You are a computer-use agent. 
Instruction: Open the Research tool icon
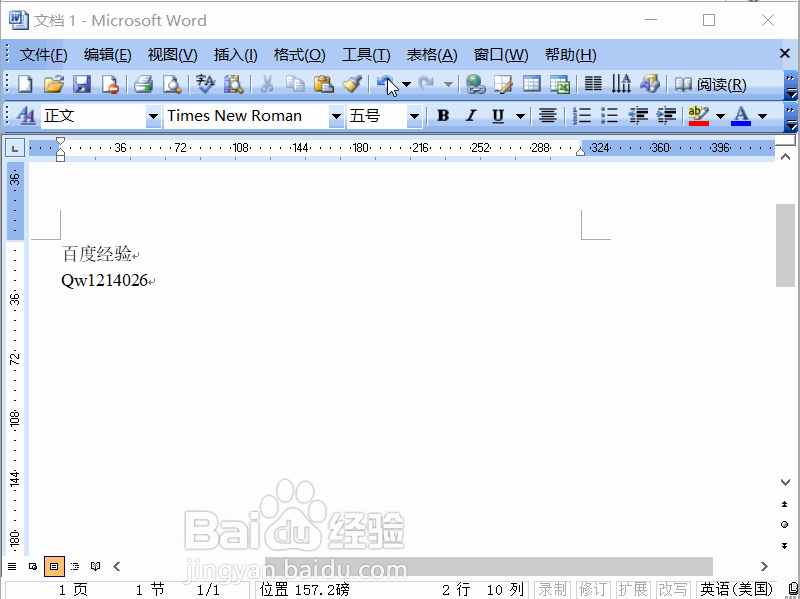coord(234,84)
